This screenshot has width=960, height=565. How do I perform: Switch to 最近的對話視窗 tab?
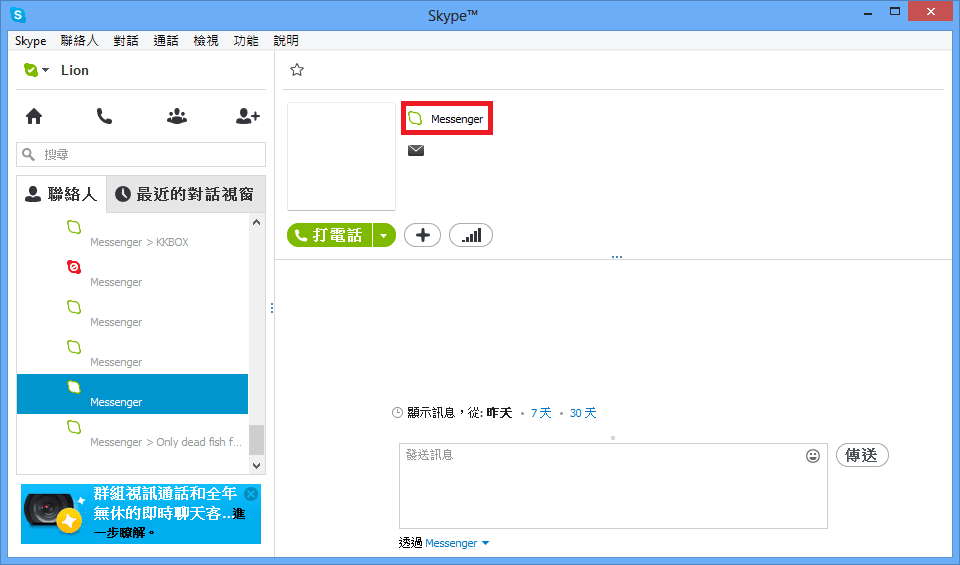coord(186,194)
